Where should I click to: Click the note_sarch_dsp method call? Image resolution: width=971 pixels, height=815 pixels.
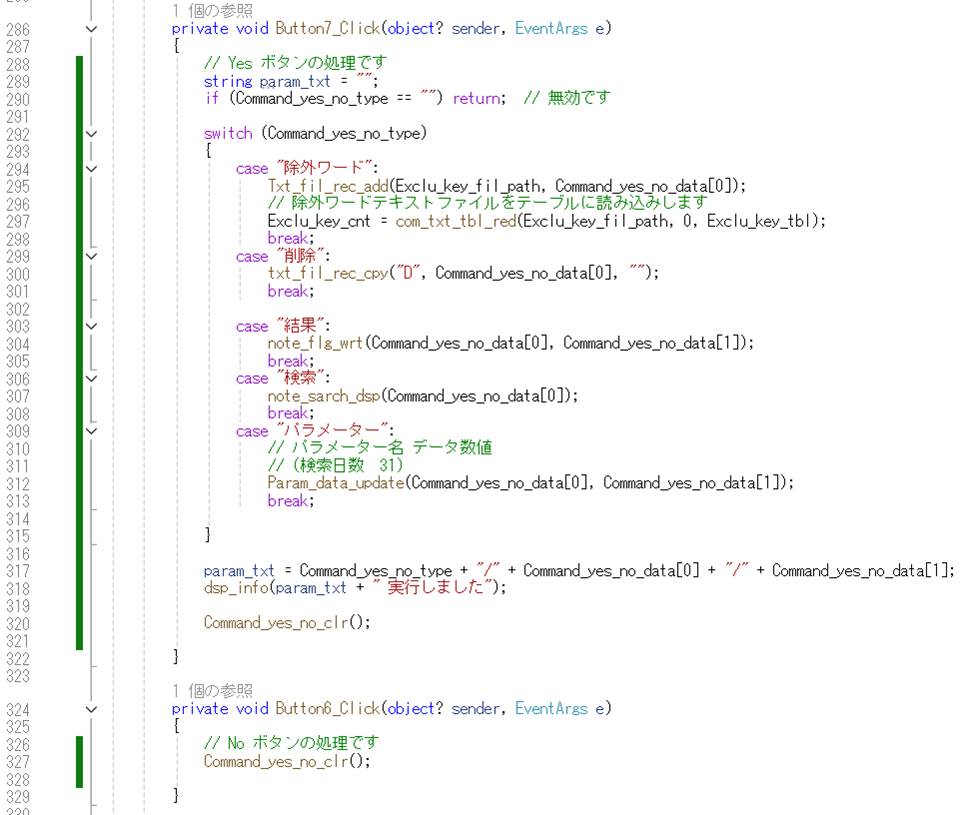tap(323, 396)
